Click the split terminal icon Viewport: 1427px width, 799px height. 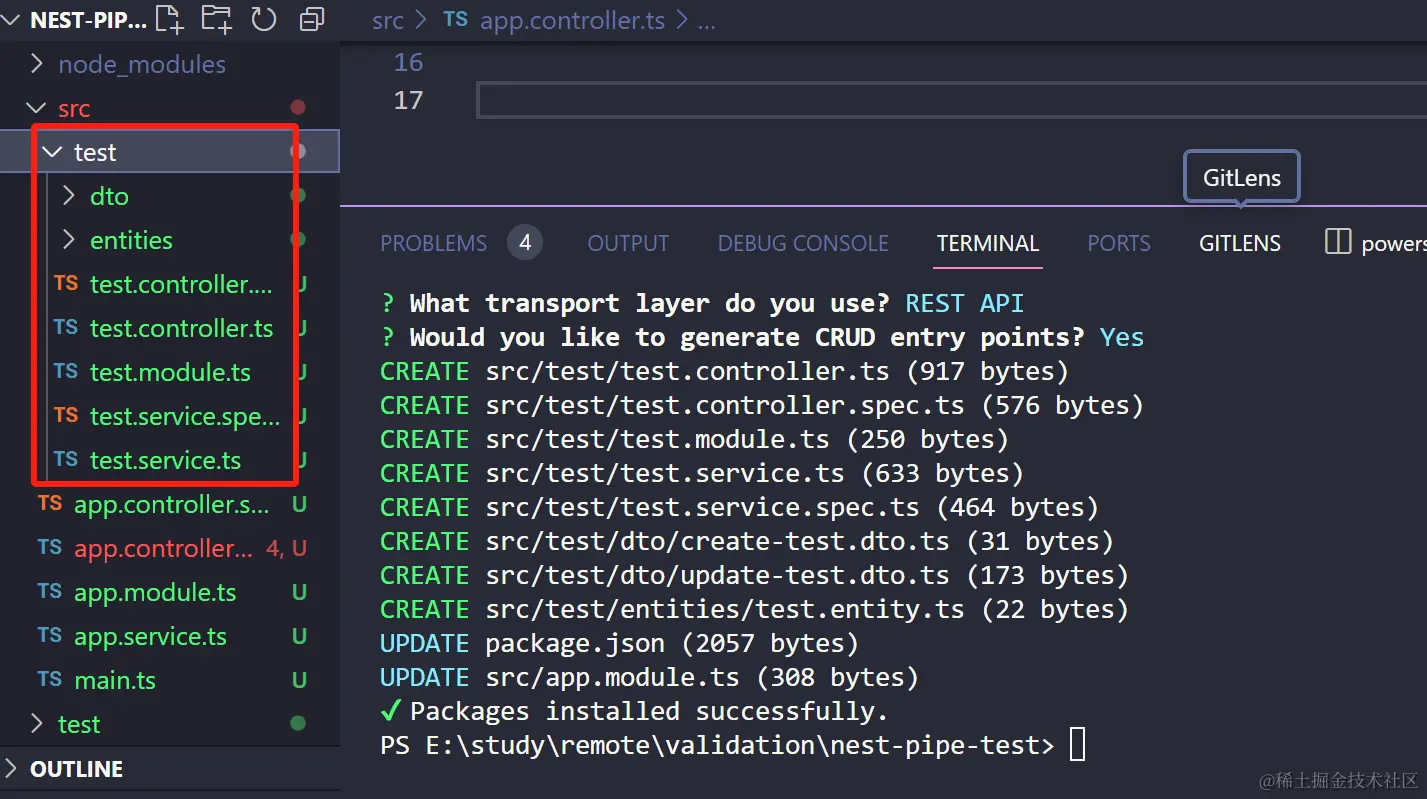(1337, 242)
